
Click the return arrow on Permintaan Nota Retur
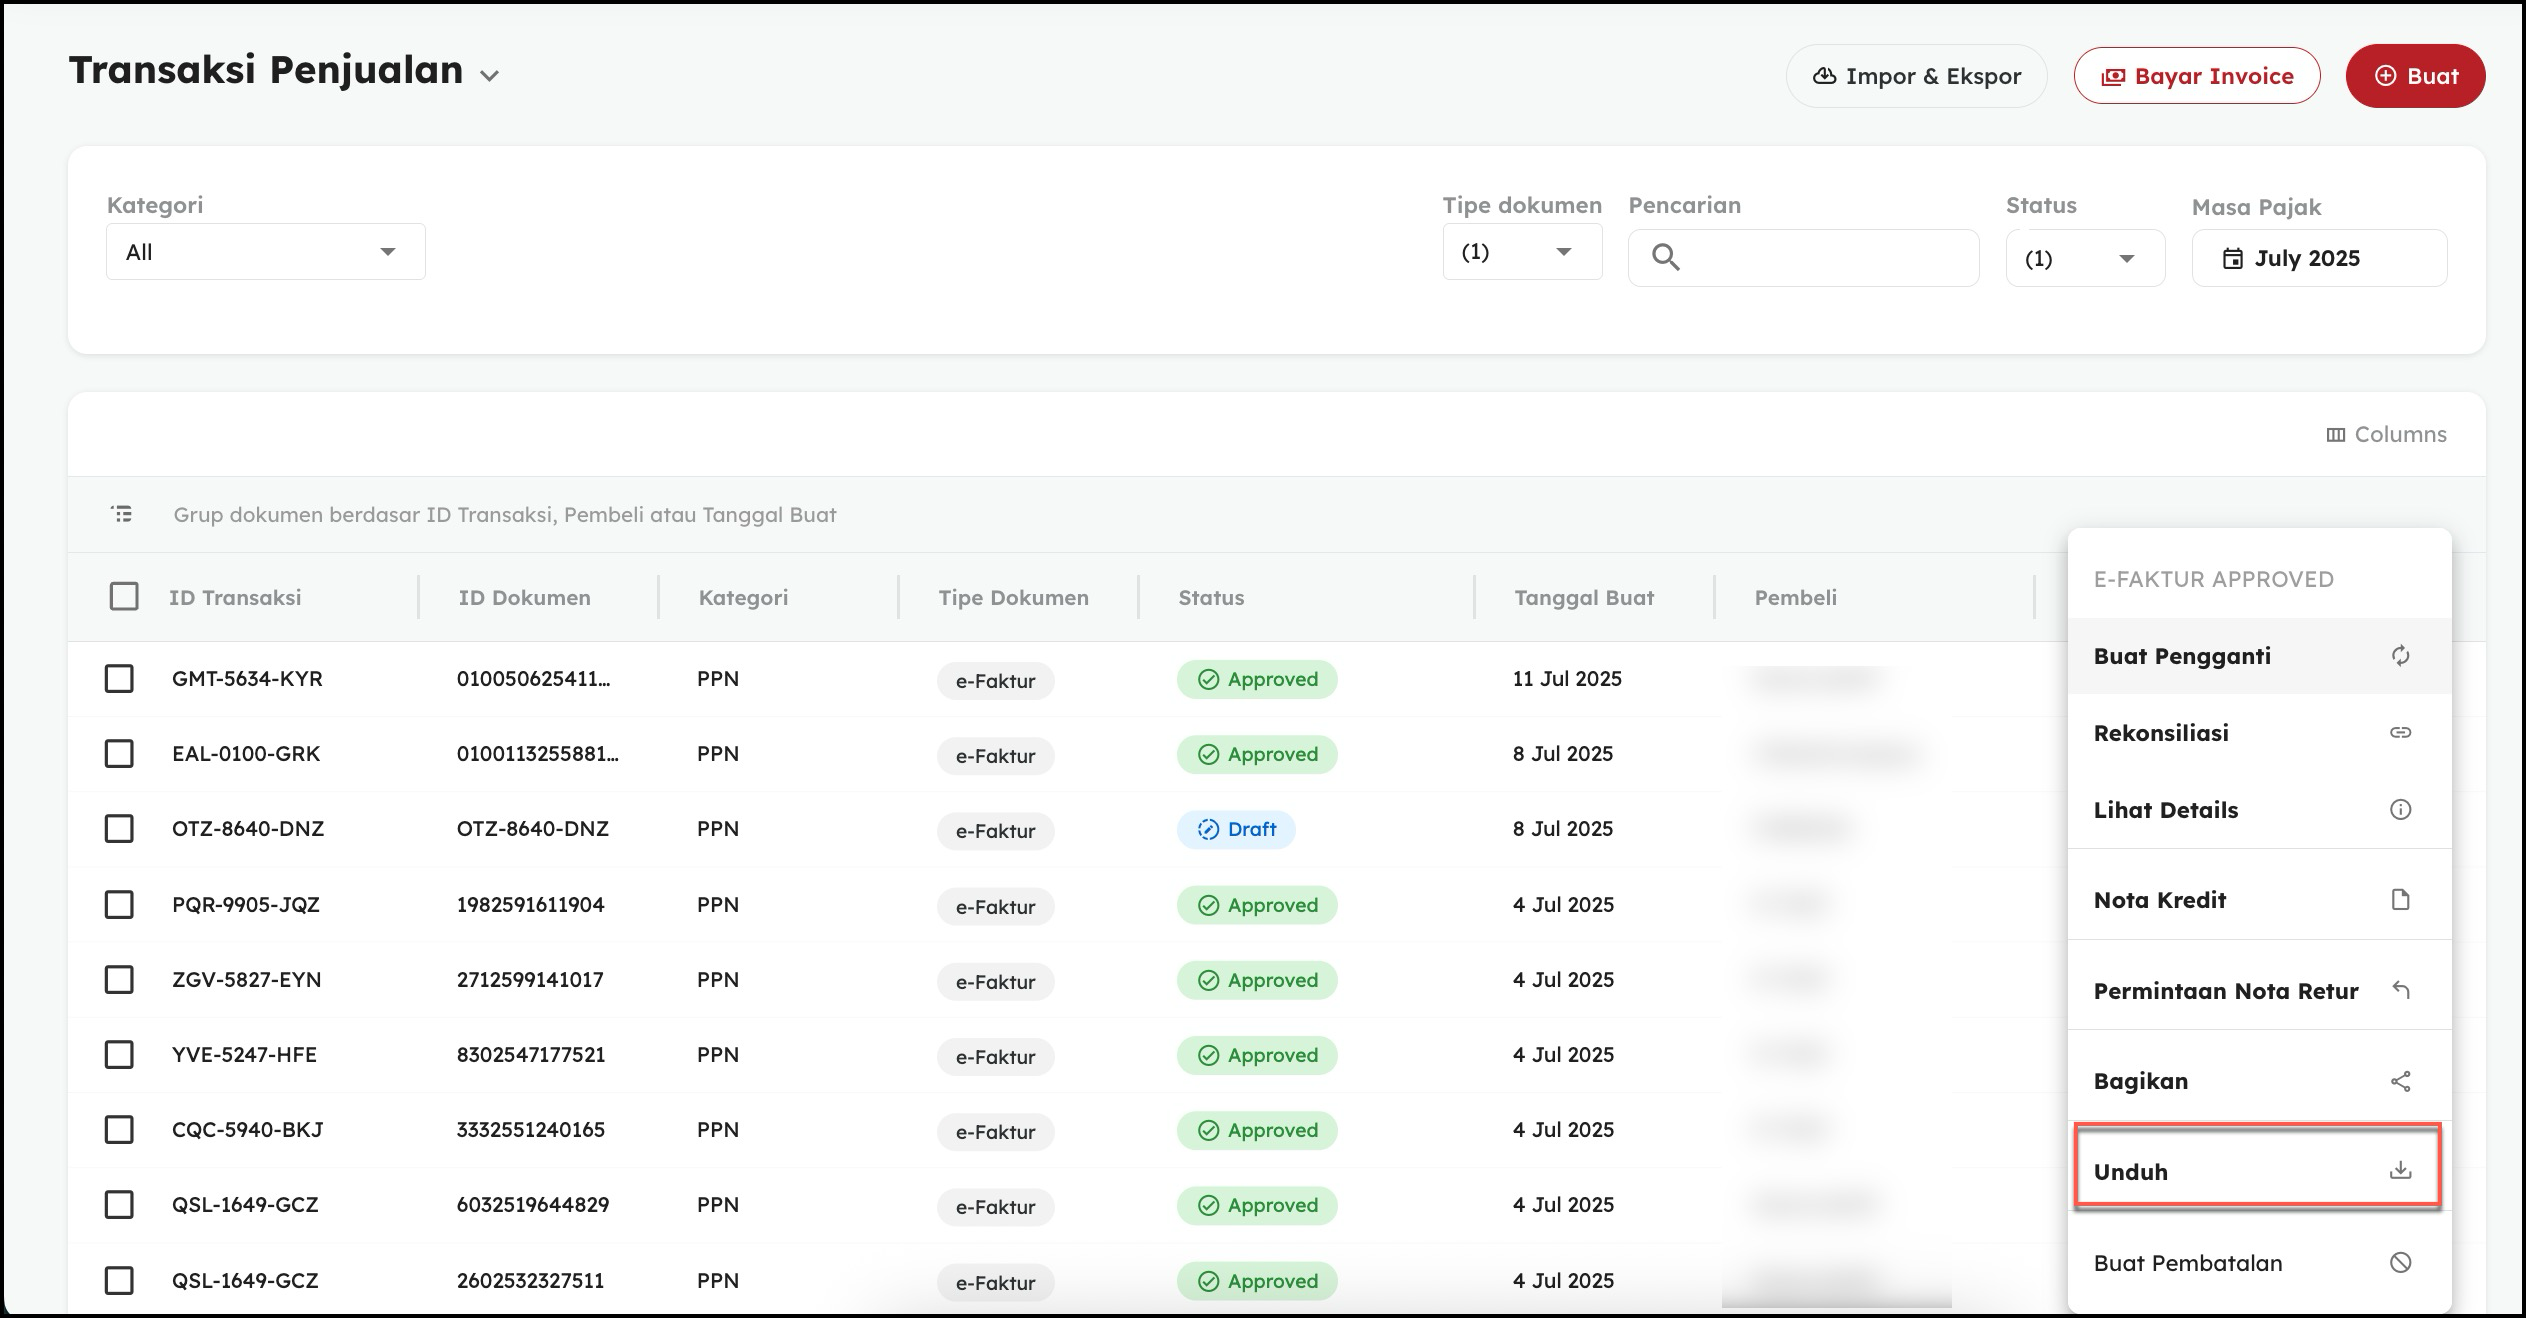point(2400,990)
